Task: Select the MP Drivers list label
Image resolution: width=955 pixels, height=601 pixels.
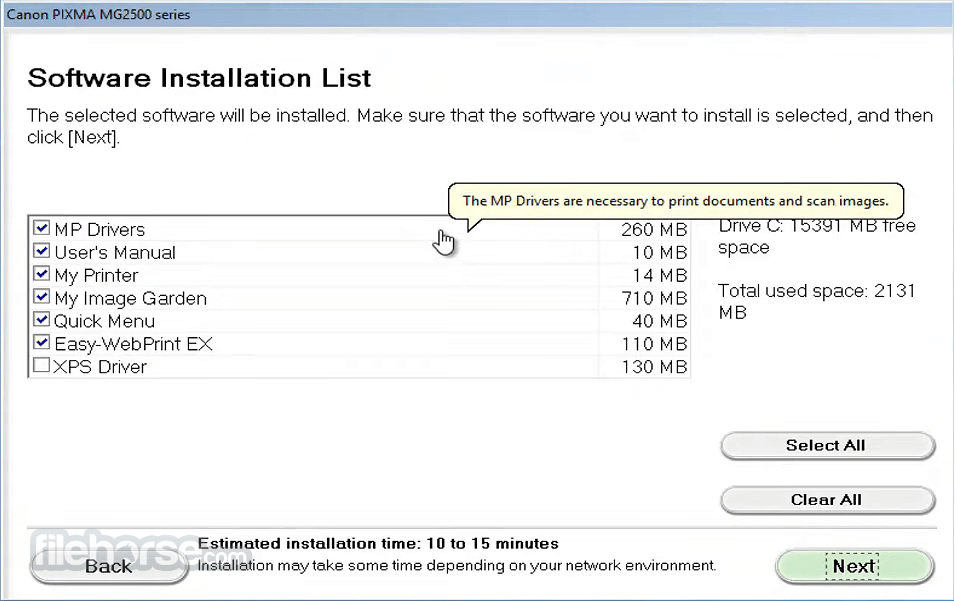Action: coord(100,230)
